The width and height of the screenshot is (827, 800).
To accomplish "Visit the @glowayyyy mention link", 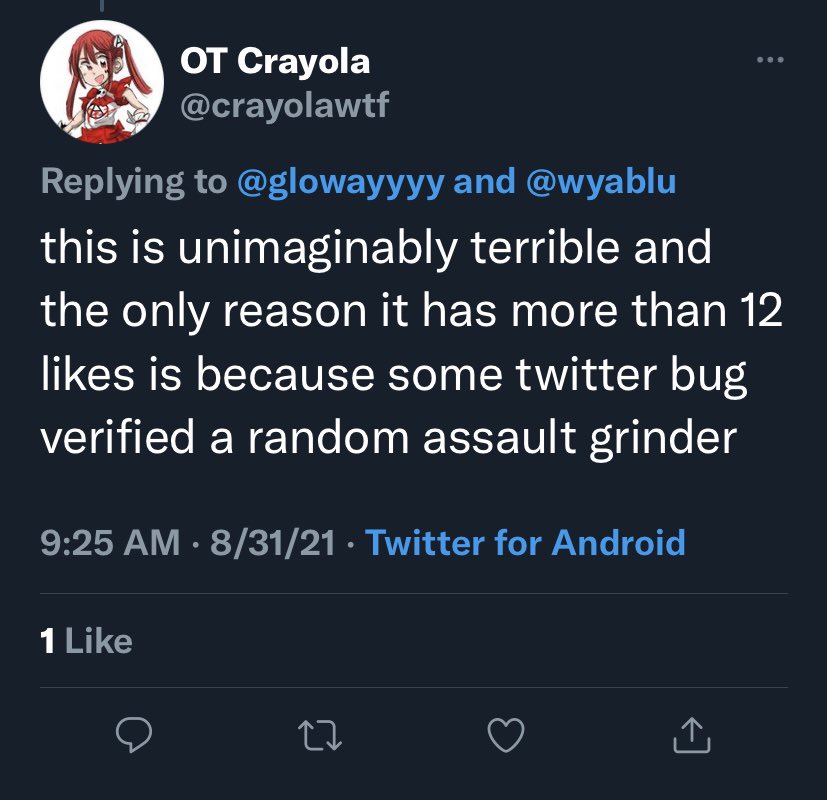I will coord(340,182).
